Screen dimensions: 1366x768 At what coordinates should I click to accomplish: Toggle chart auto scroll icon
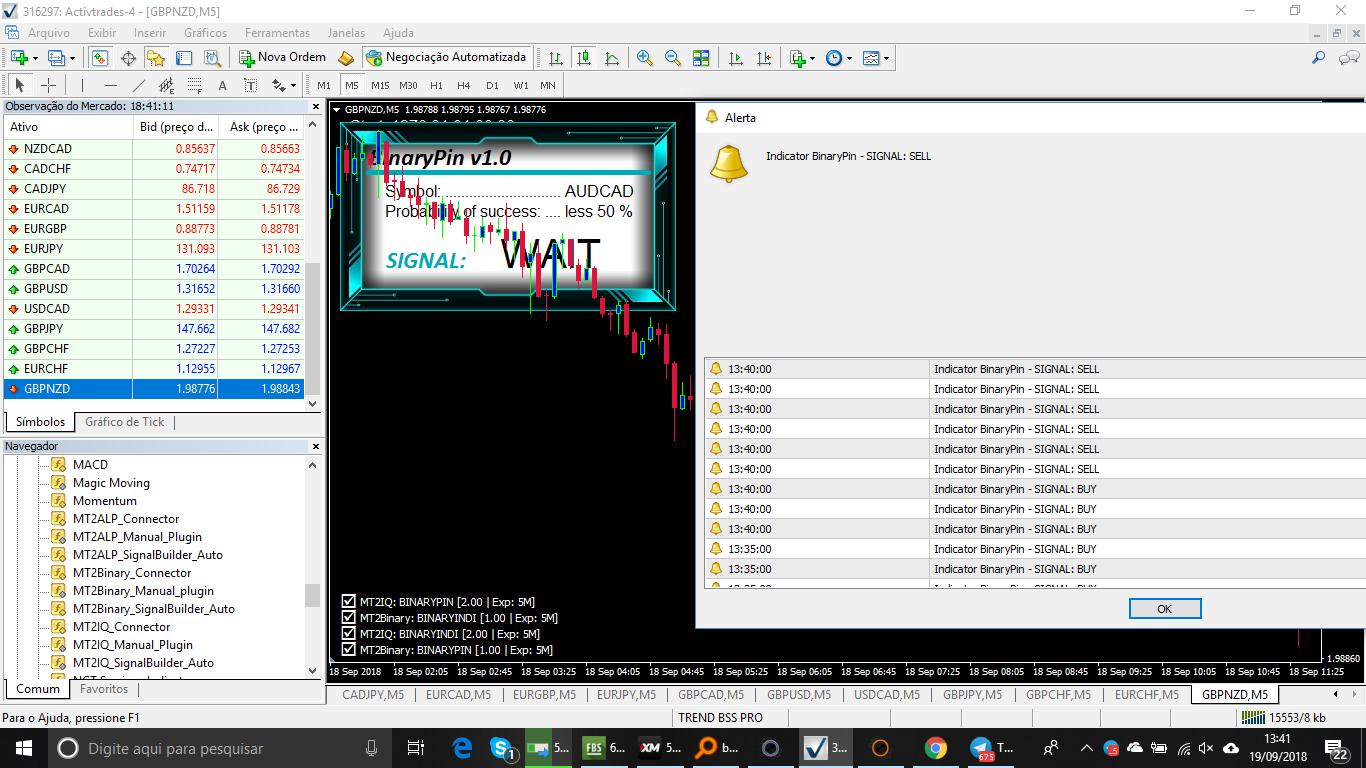point(736,58)
